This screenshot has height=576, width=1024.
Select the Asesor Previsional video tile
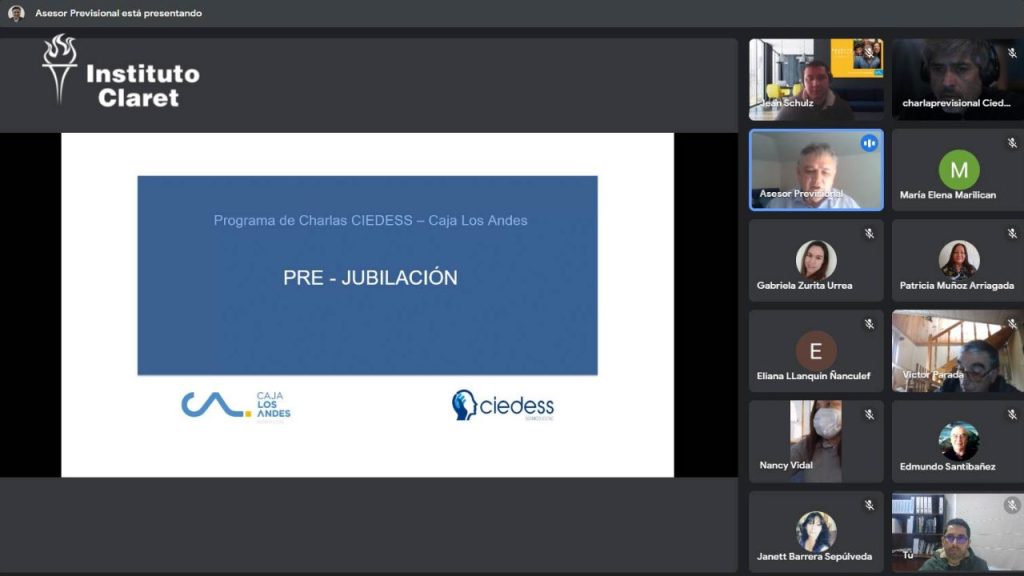[x=816, y=171]
